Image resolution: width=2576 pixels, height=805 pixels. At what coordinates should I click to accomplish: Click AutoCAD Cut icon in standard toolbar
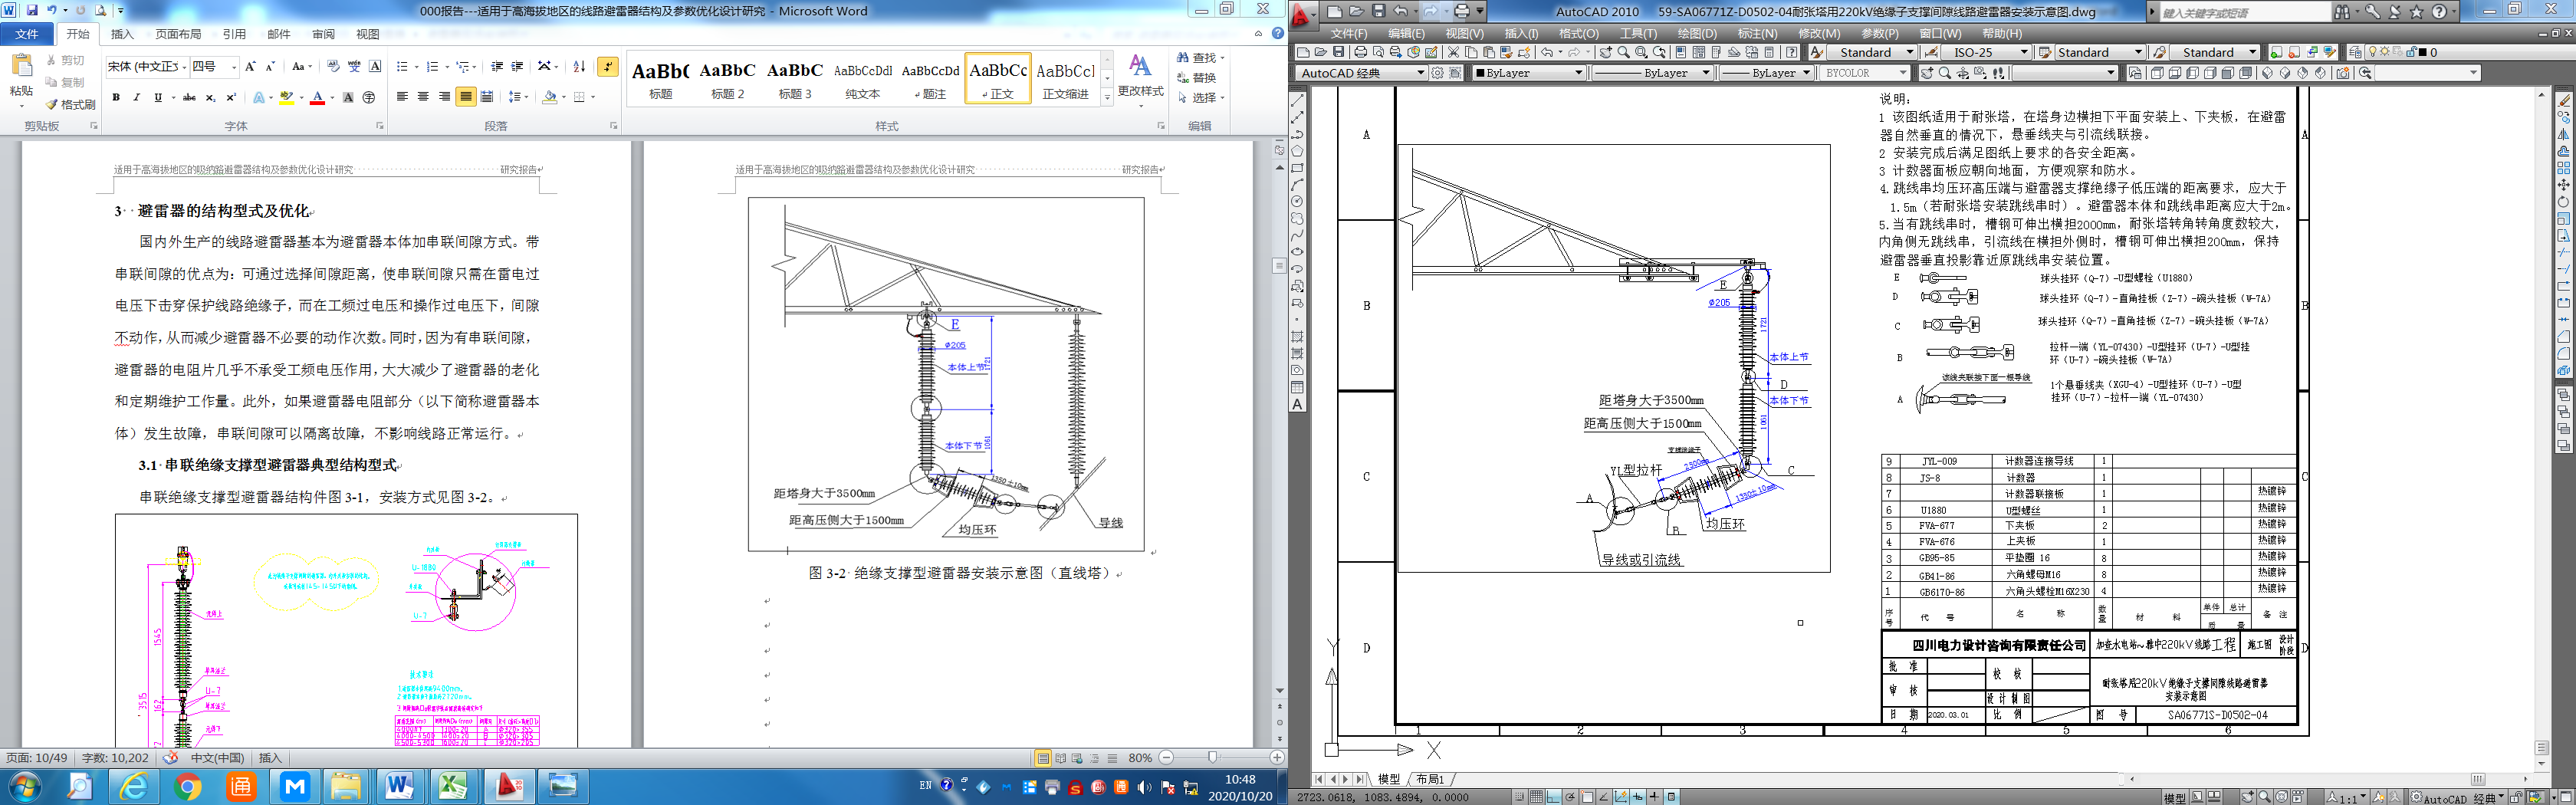(1453, 52)
